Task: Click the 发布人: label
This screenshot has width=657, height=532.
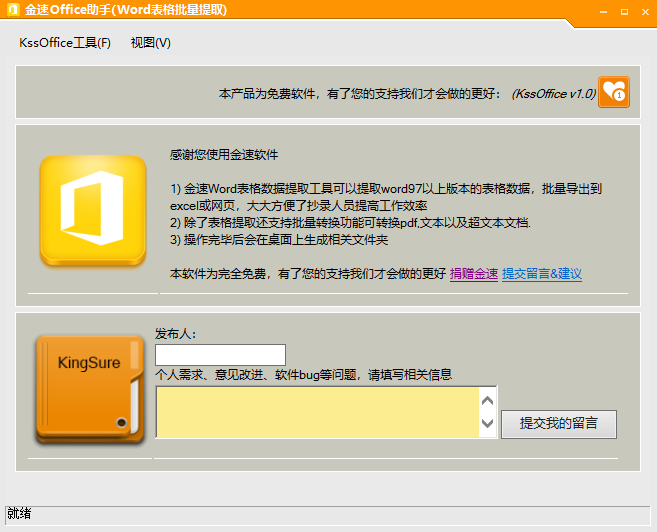Action: pos(176,334)
